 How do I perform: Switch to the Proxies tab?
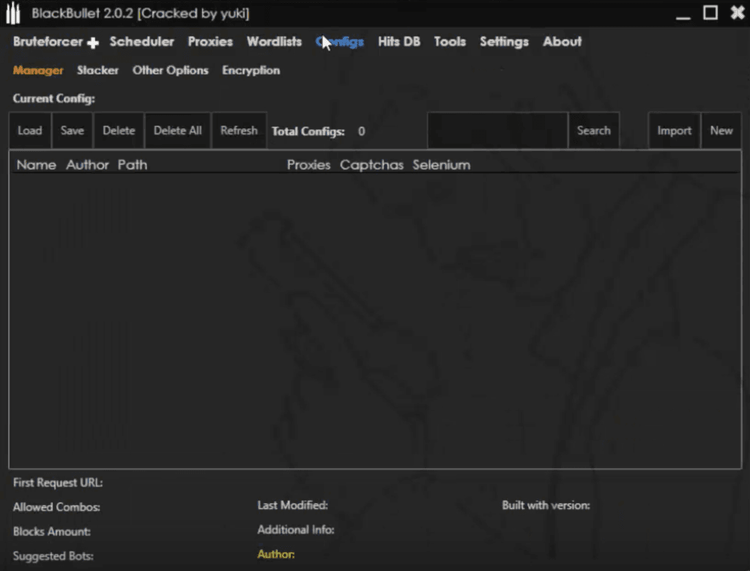click(210, 42)
